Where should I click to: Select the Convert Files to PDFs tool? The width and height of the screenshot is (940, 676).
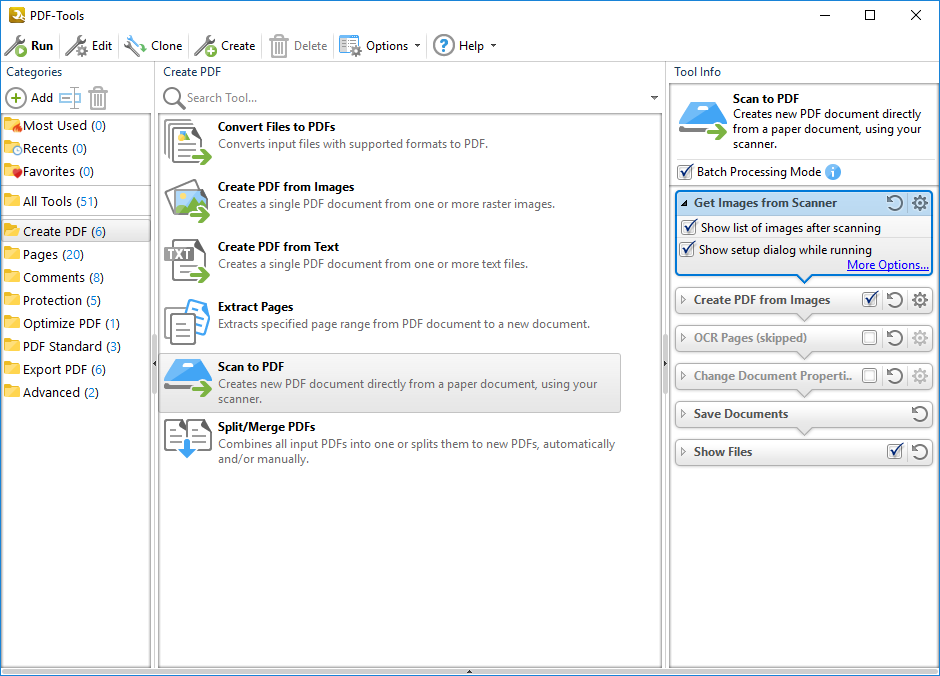(x=390, y=141)
